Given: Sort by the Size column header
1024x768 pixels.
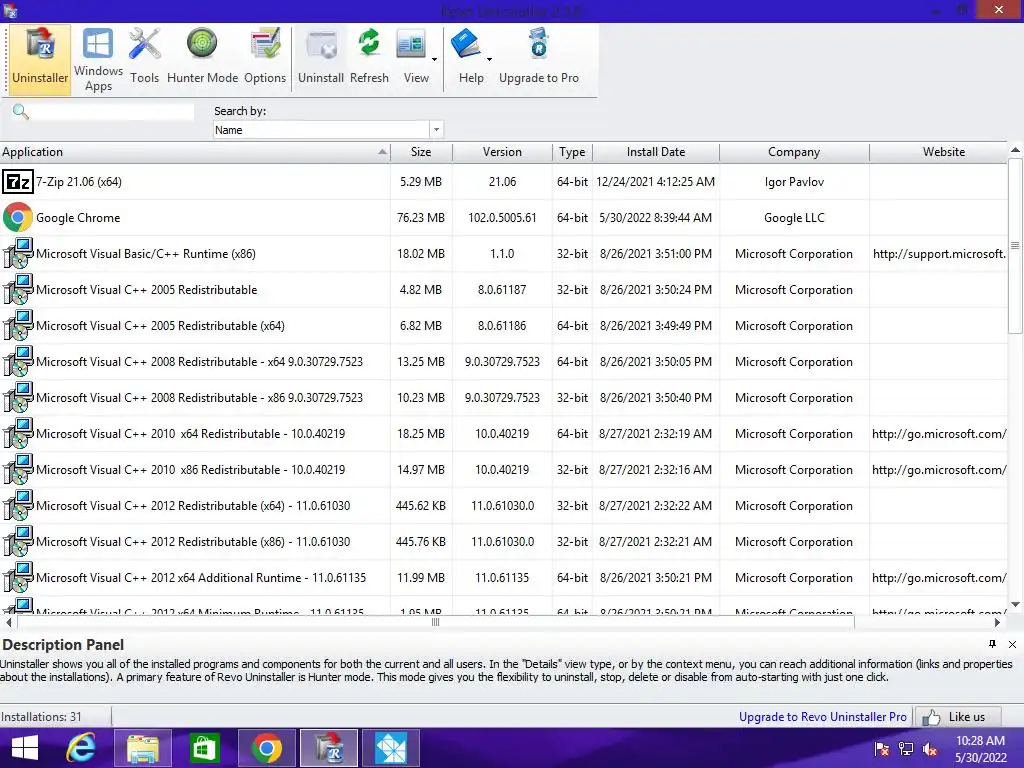Looking at the screenshot, I should (421, 152).
